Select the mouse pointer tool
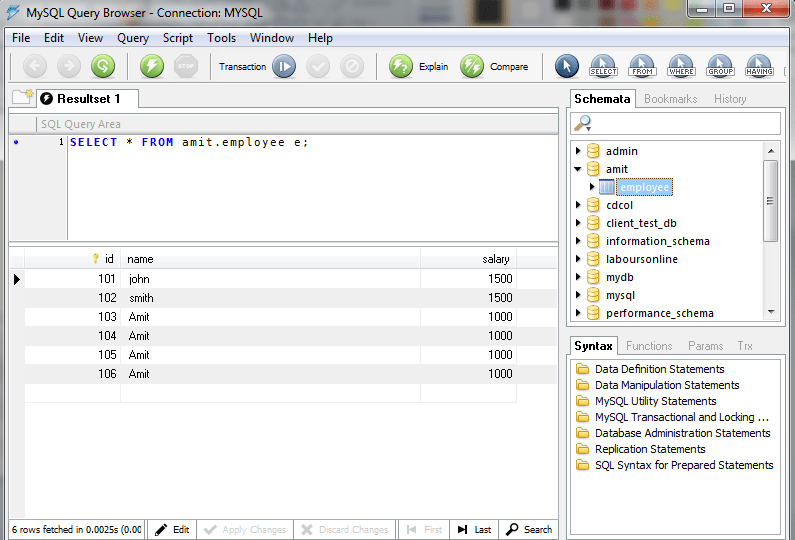Image resolution: width=795 pixels, height=540 pixels. point(566,66)
